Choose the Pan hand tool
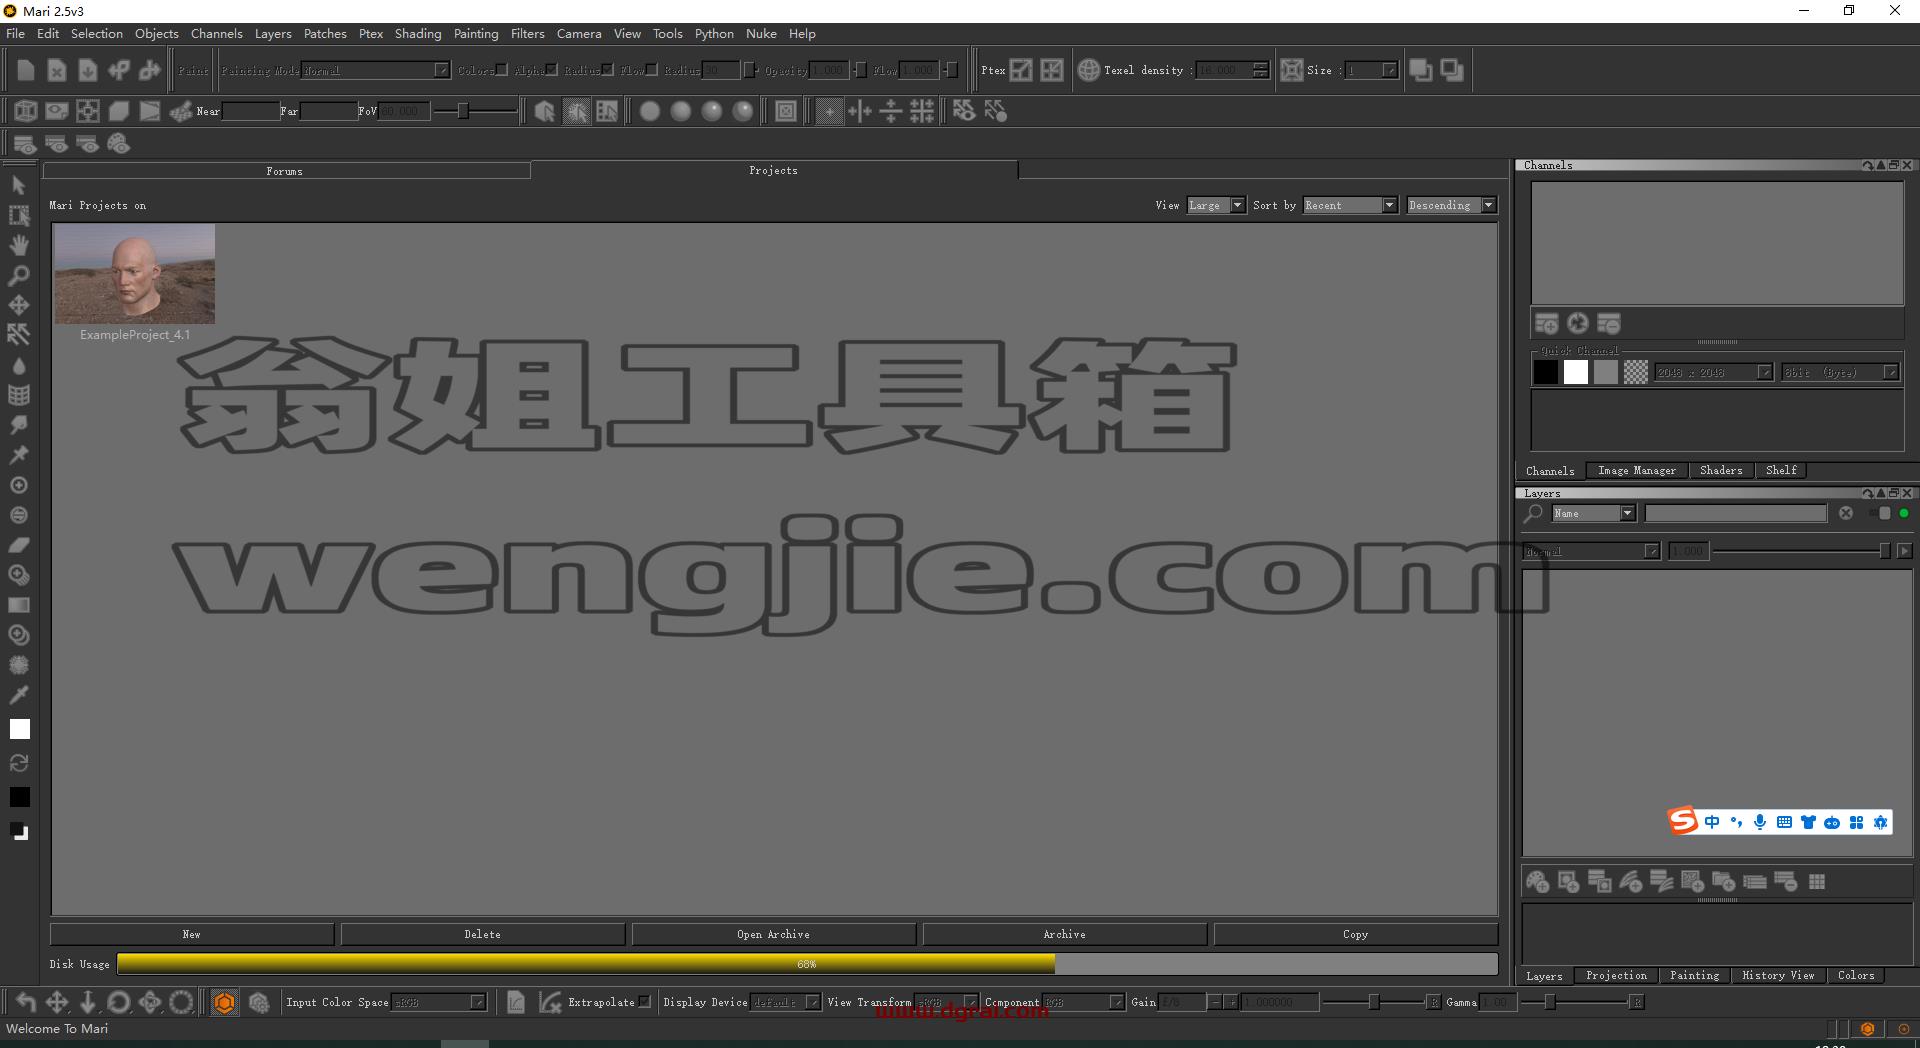Image resolution: width=1920 pixels, height=1048 pixels. pos(19,245)
